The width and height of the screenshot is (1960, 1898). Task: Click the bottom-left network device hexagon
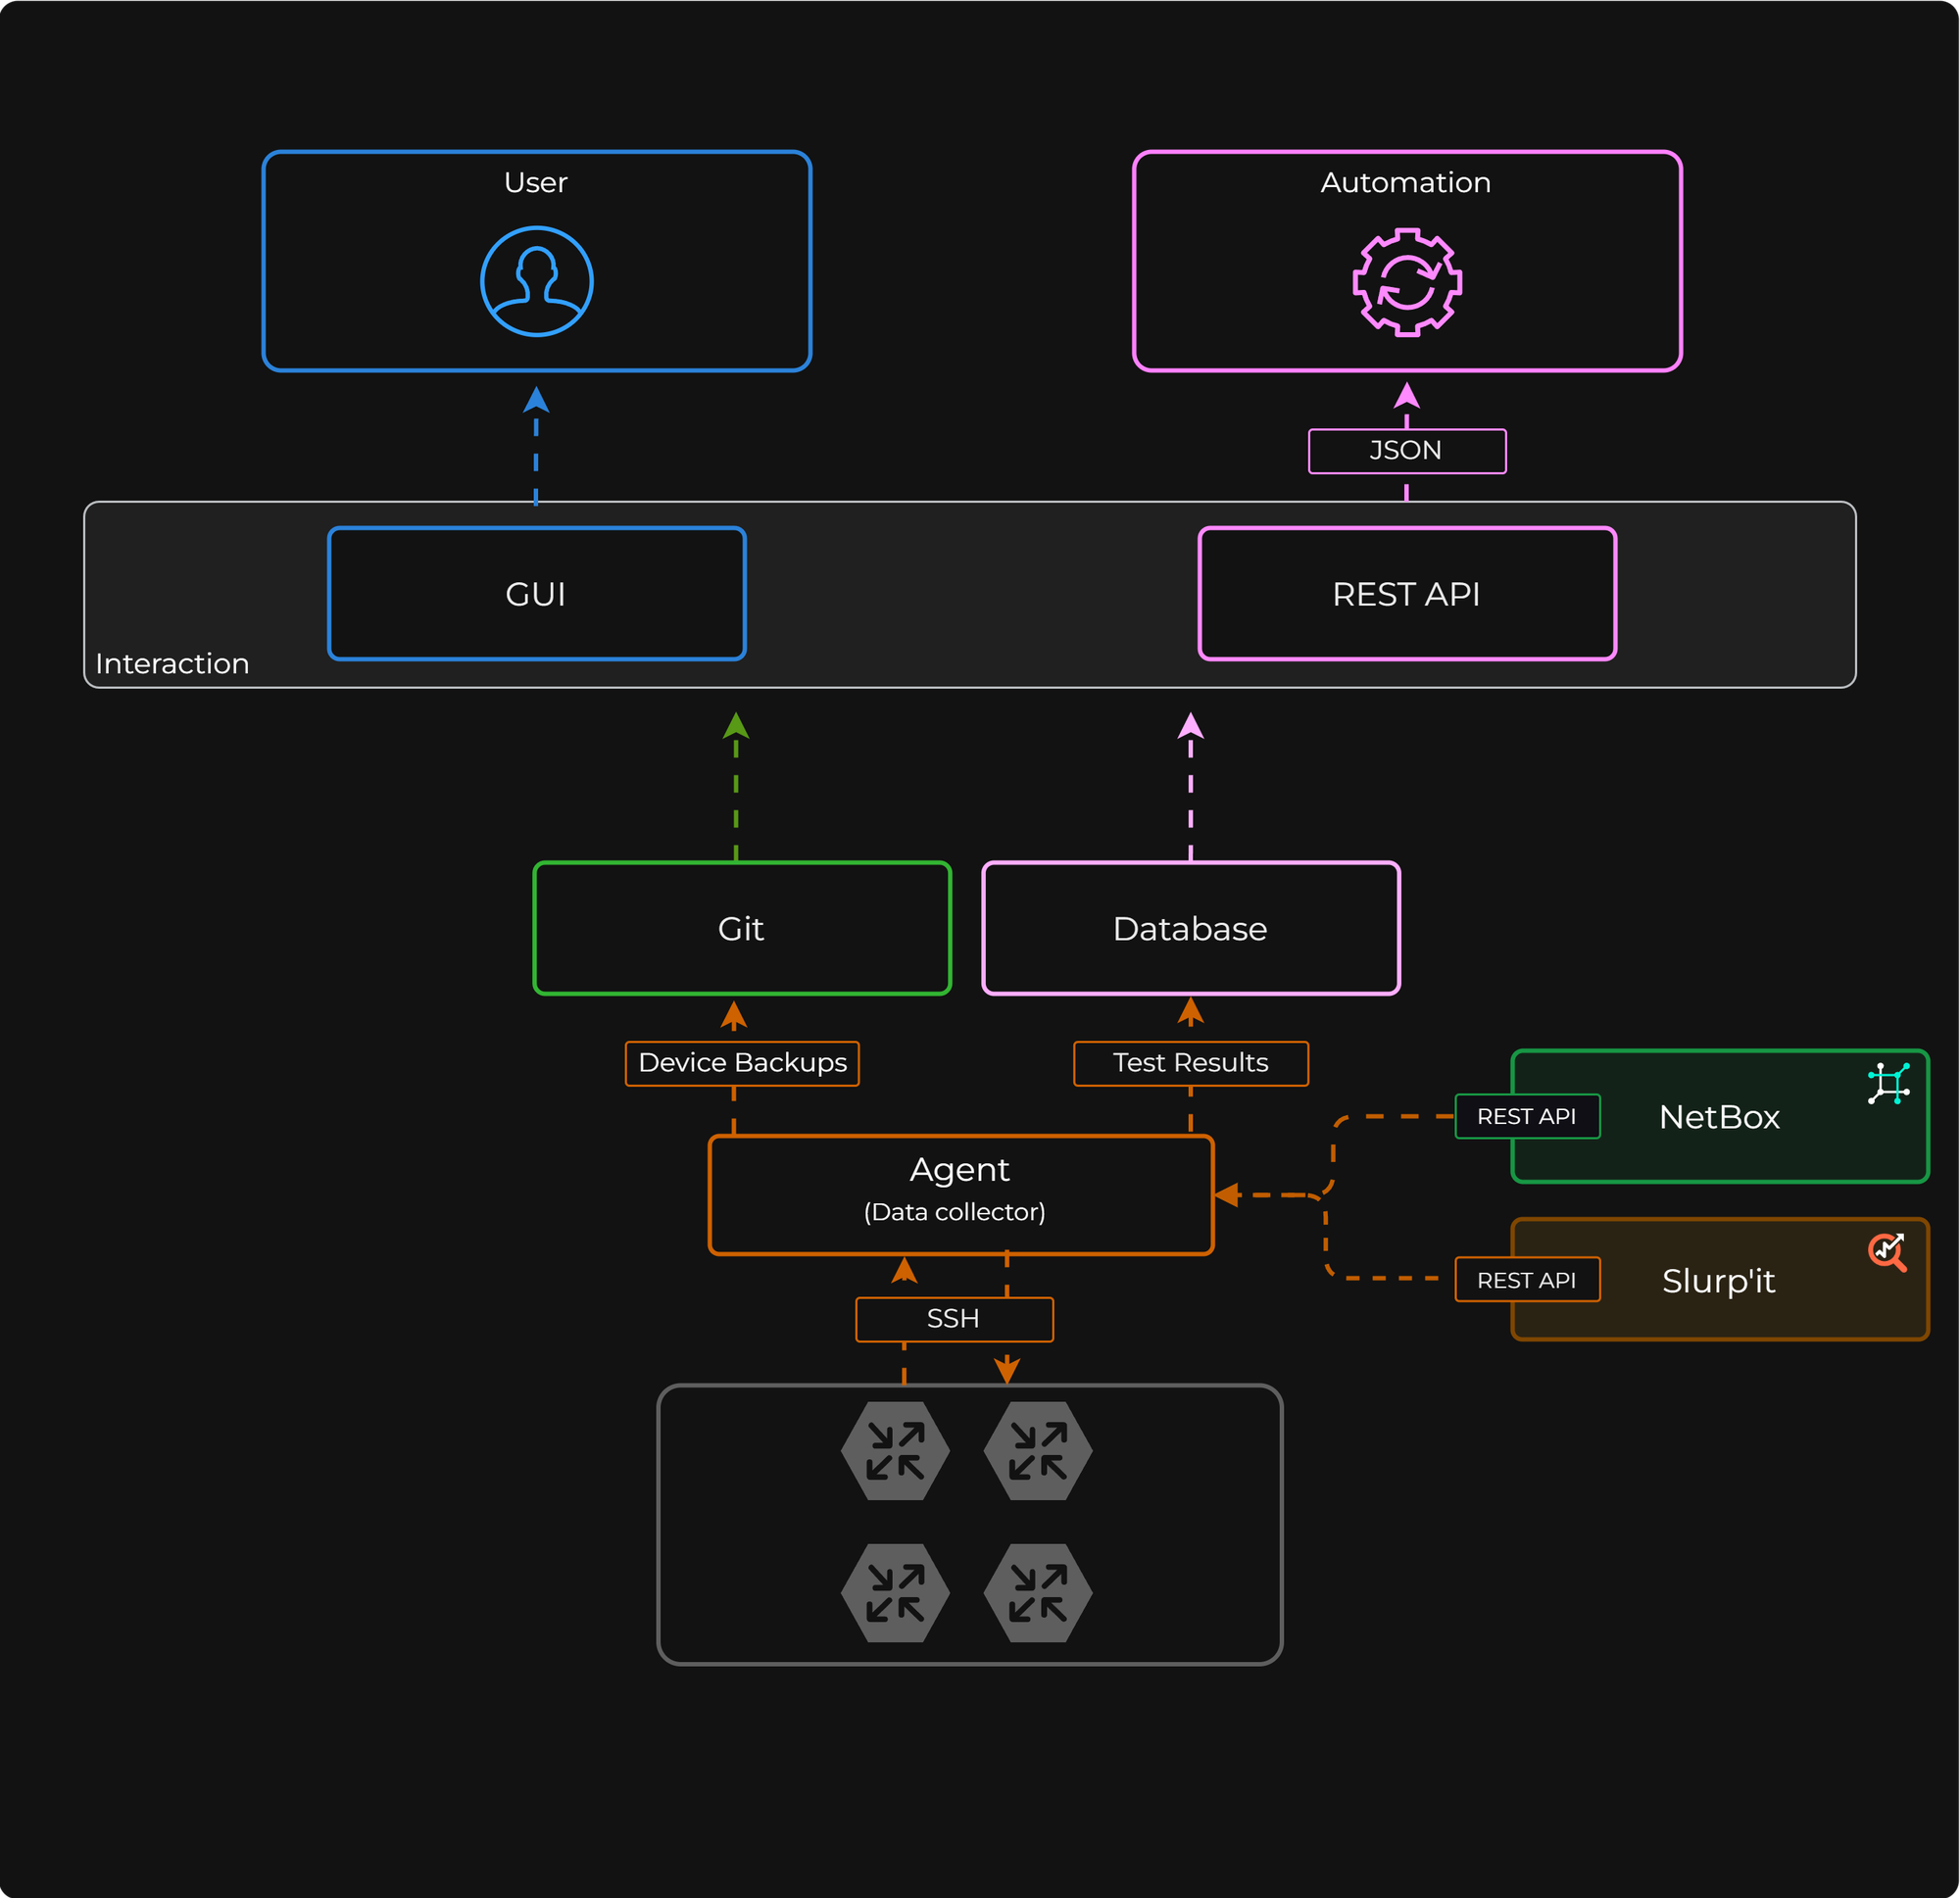895,1593
